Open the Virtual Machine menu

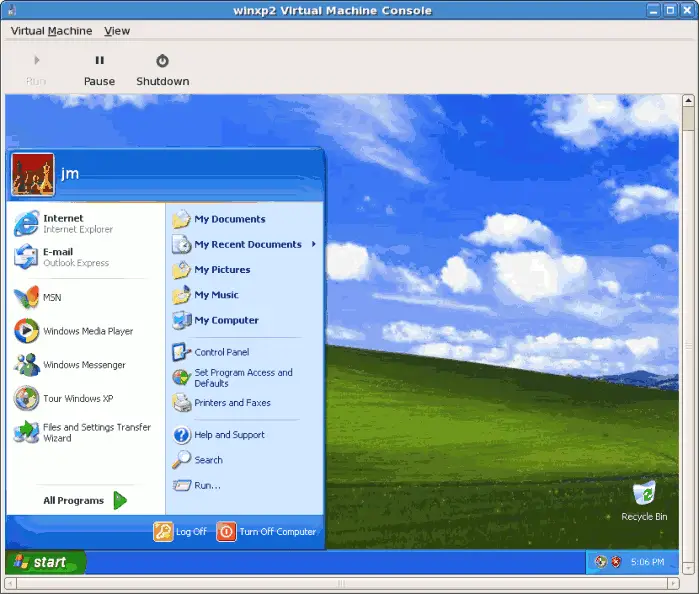51,31
